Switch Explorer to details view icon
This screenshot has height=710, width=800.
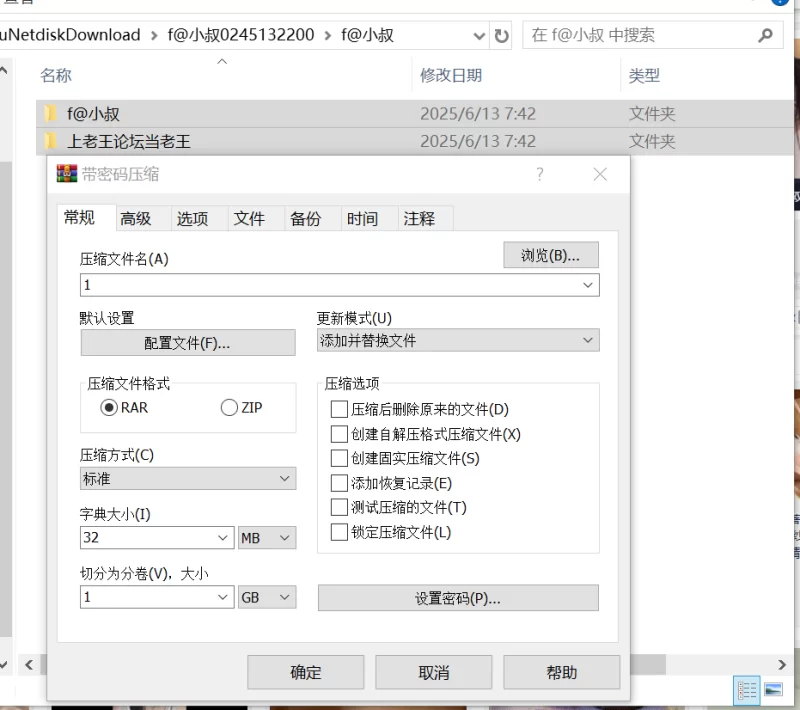pos(747,691)
